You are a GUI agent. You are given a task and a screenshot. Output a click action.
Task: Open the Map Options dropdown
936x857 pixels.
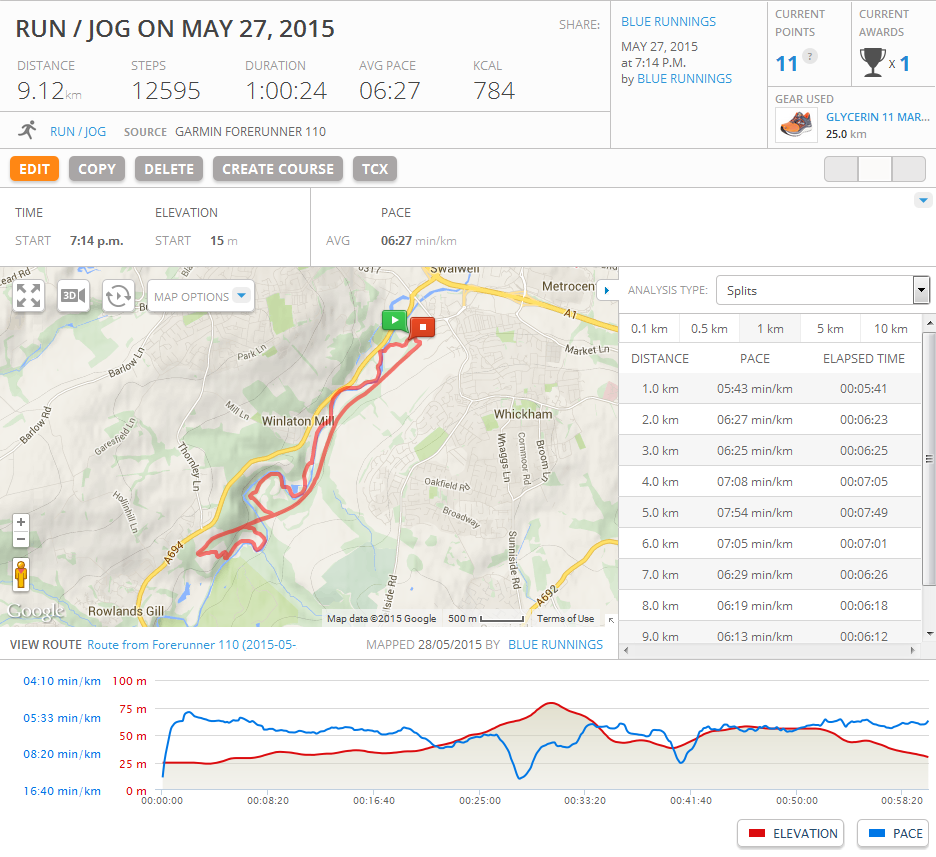coord(201,296)
